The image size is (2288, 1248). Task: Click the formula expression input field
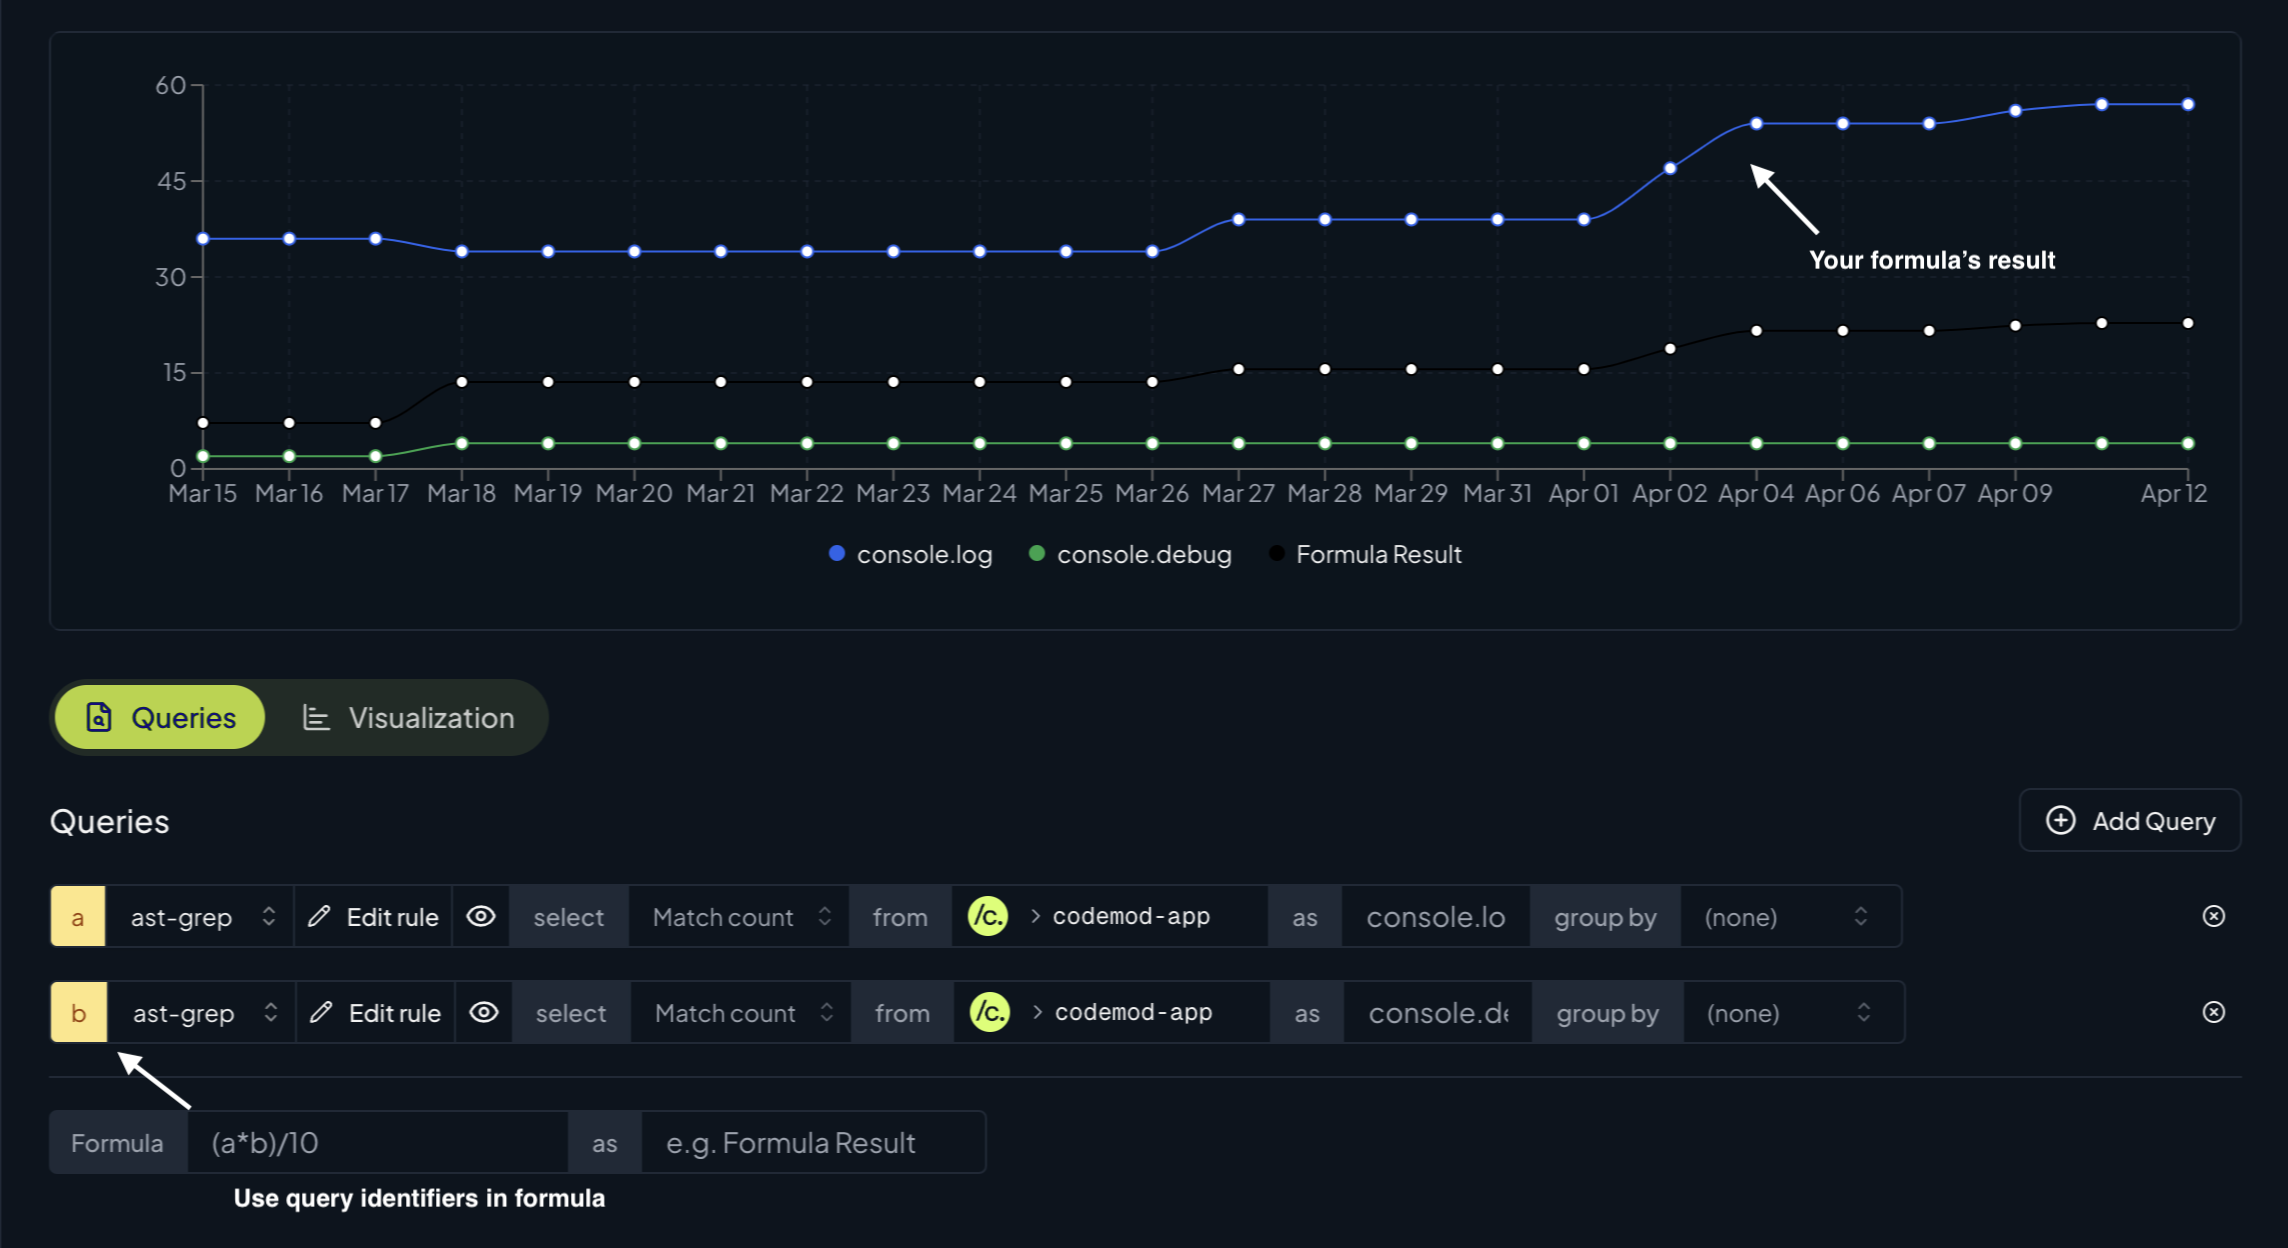[x=378, y=1142]
